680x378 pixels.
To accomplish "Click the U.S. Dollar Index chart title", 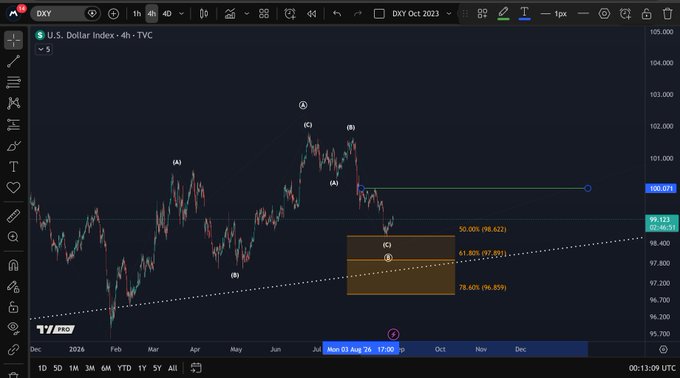I will pos(100,35).
